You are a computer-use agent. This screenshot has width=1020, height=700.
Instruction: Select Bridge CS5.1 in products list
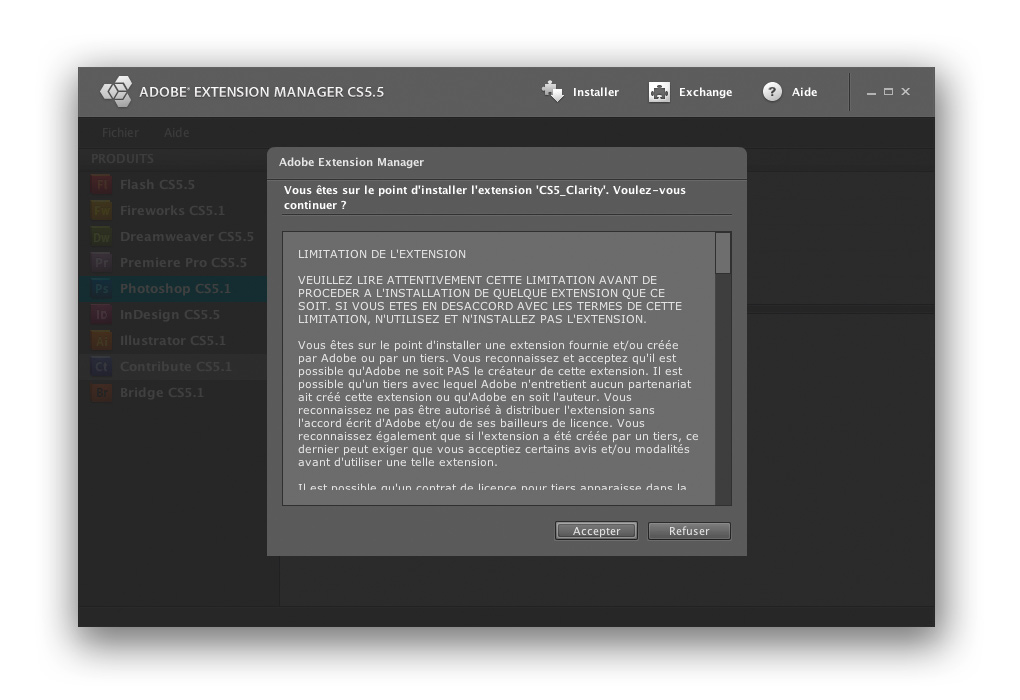[x=172, y=393]
